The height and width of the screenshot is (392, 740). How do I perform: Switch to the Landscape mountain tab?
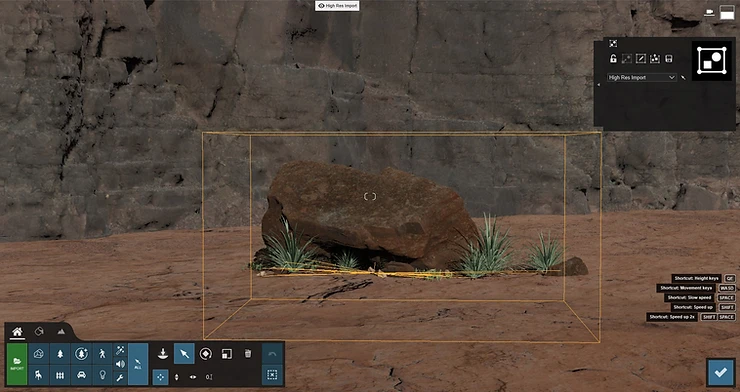61,332
